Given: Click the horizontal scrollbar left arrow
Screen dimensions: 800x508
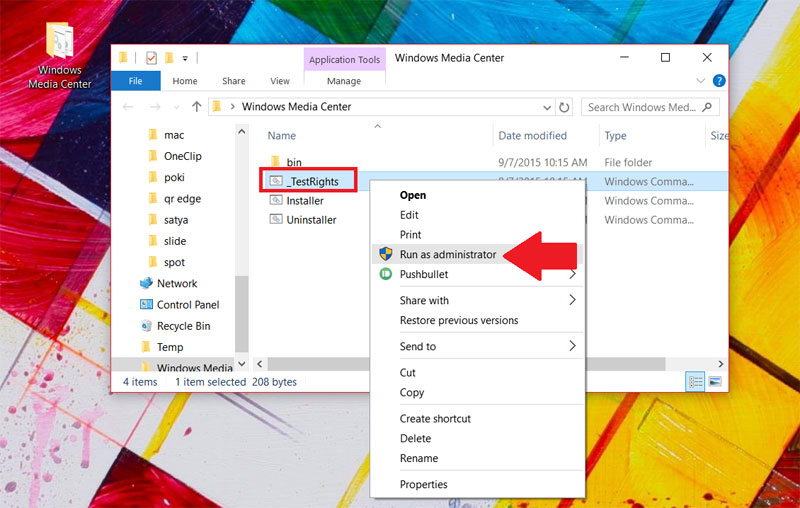Looking at the screenshot, I should [260, 364].
